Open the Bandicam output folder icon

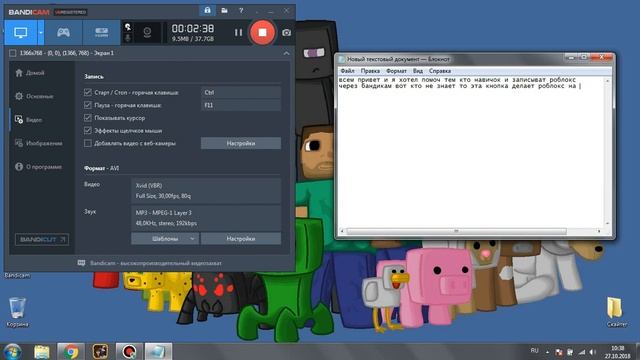[224, 11]
